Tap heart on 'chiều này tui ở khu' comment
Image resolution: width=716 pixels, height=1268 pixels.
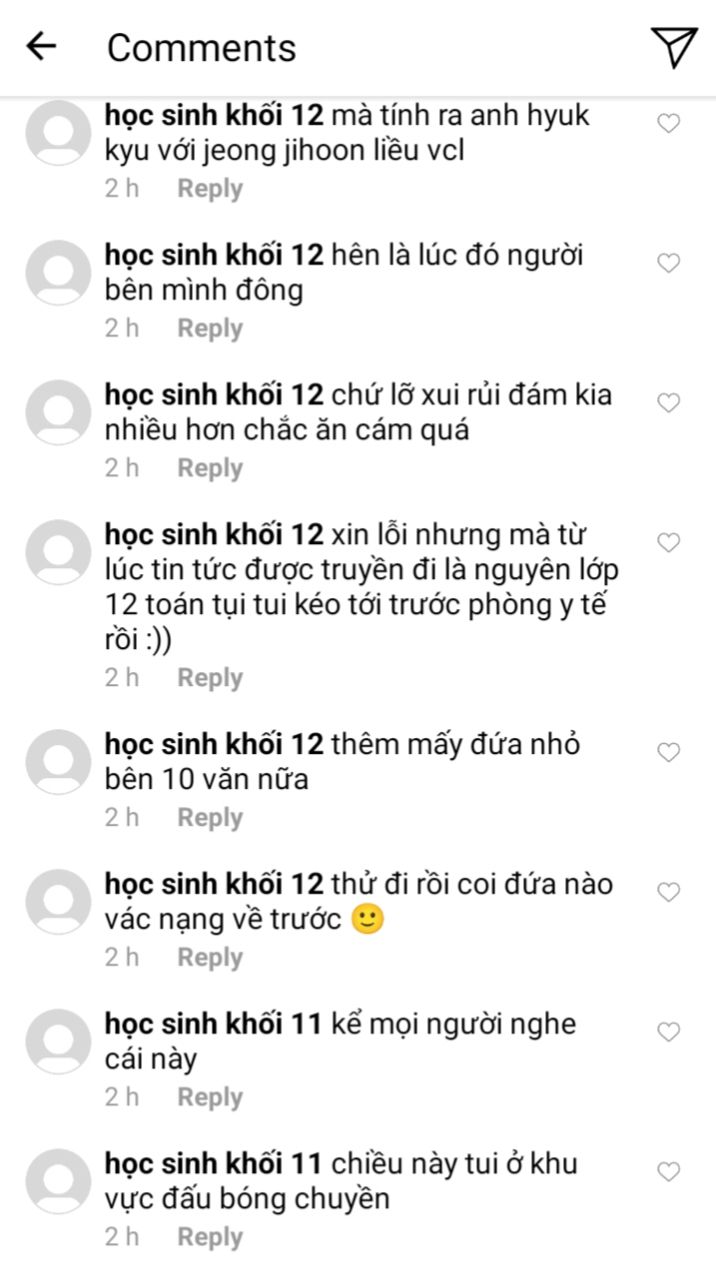click(x=668, y=1171)
